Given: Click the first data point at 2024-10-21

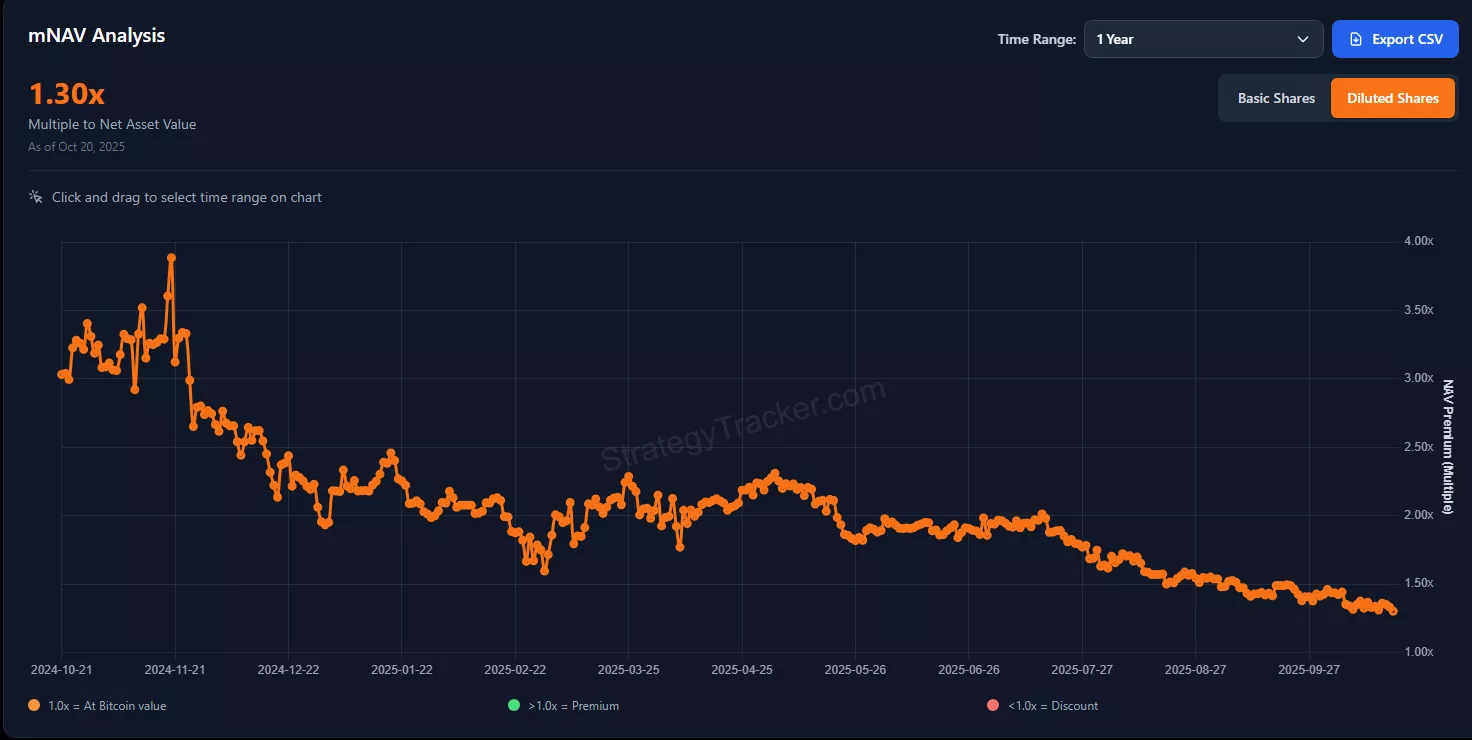Looking at the screenshot, I should click(x=62, y=374).
